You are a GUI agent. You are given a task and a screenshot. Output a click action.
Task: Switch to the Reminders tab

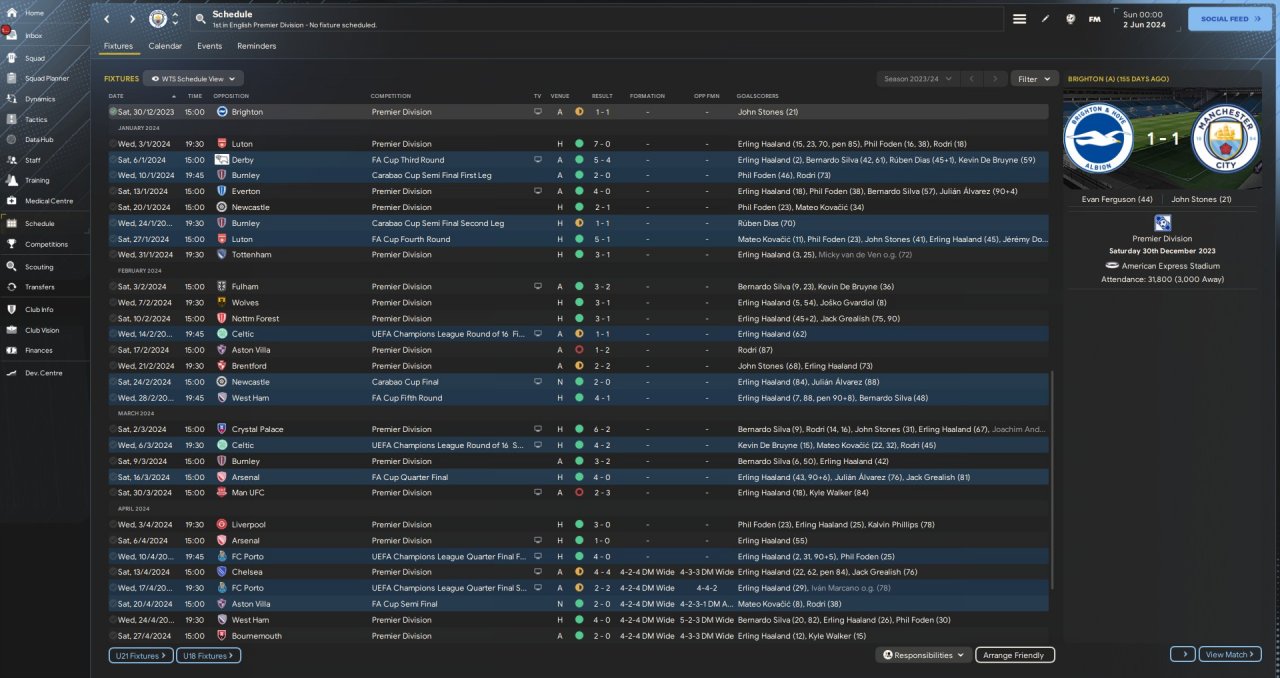[x=256, y=46]
